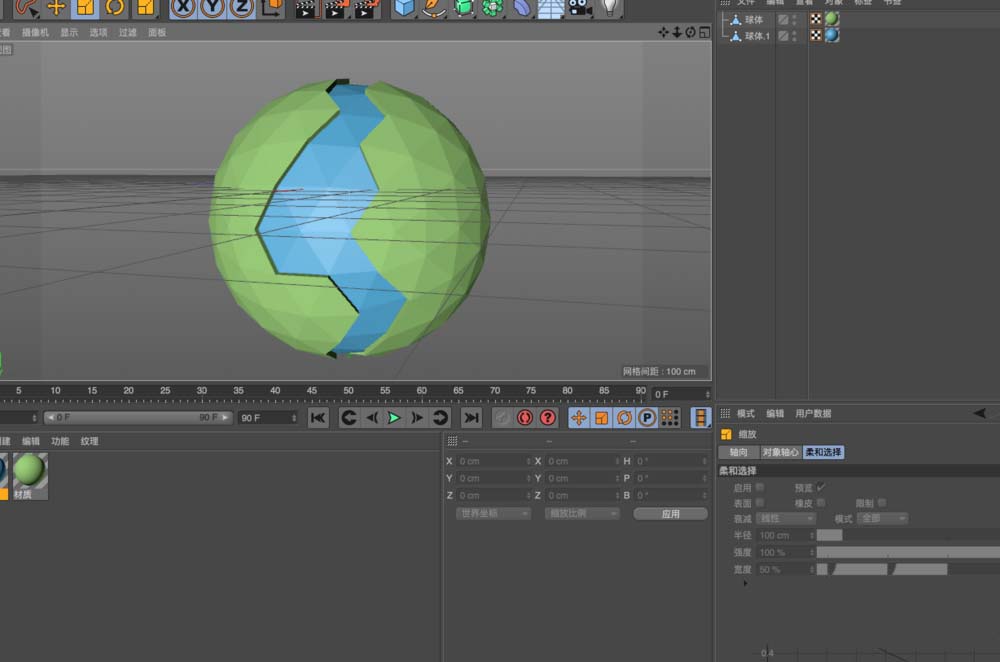Click blue material tag on 球体.1
This screenshot has height=662, width=1000.
point(832,35)
